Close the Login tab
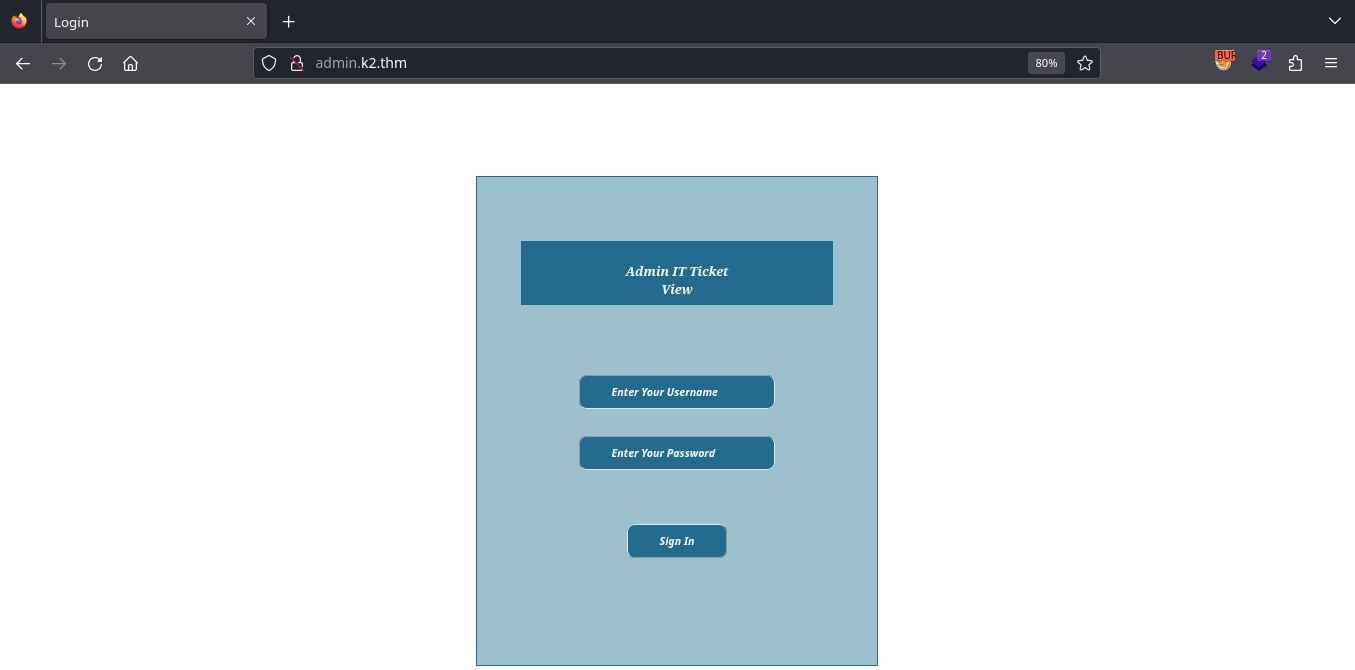The image size is (1355, 670). 251,21
